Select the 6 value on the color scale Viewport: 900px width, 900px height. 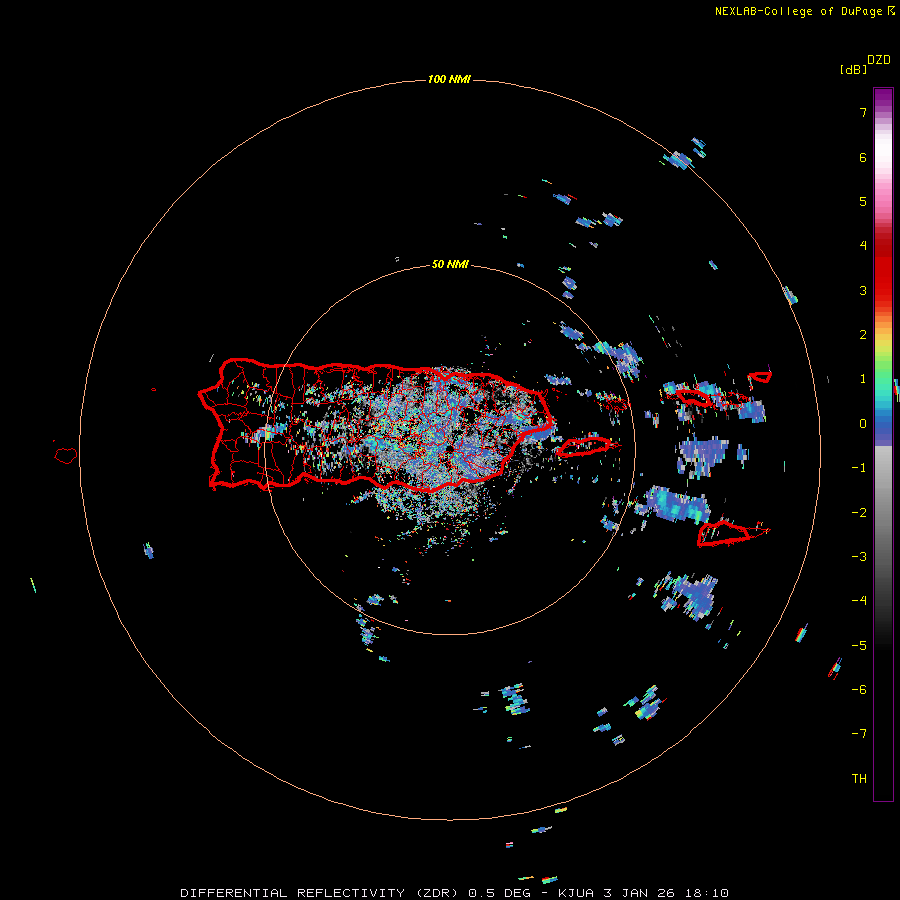click(863, 157)
